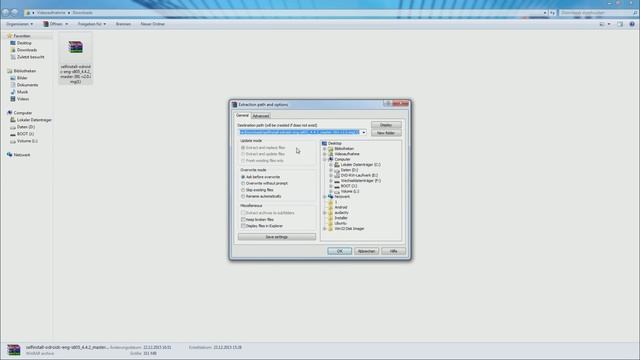Change view with Explorer view icon
This screenshot has width=640, height=360.
(x=602, y=24)
